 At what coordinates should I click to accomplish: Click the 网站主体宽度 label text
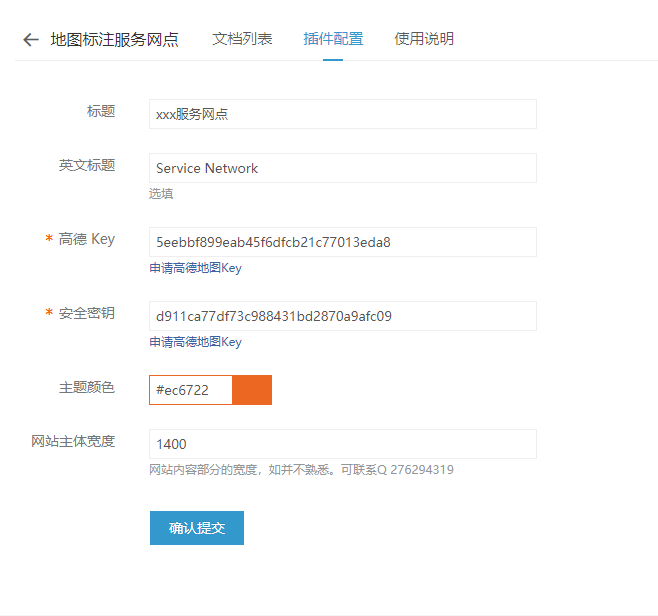click(x=73, y=441)
